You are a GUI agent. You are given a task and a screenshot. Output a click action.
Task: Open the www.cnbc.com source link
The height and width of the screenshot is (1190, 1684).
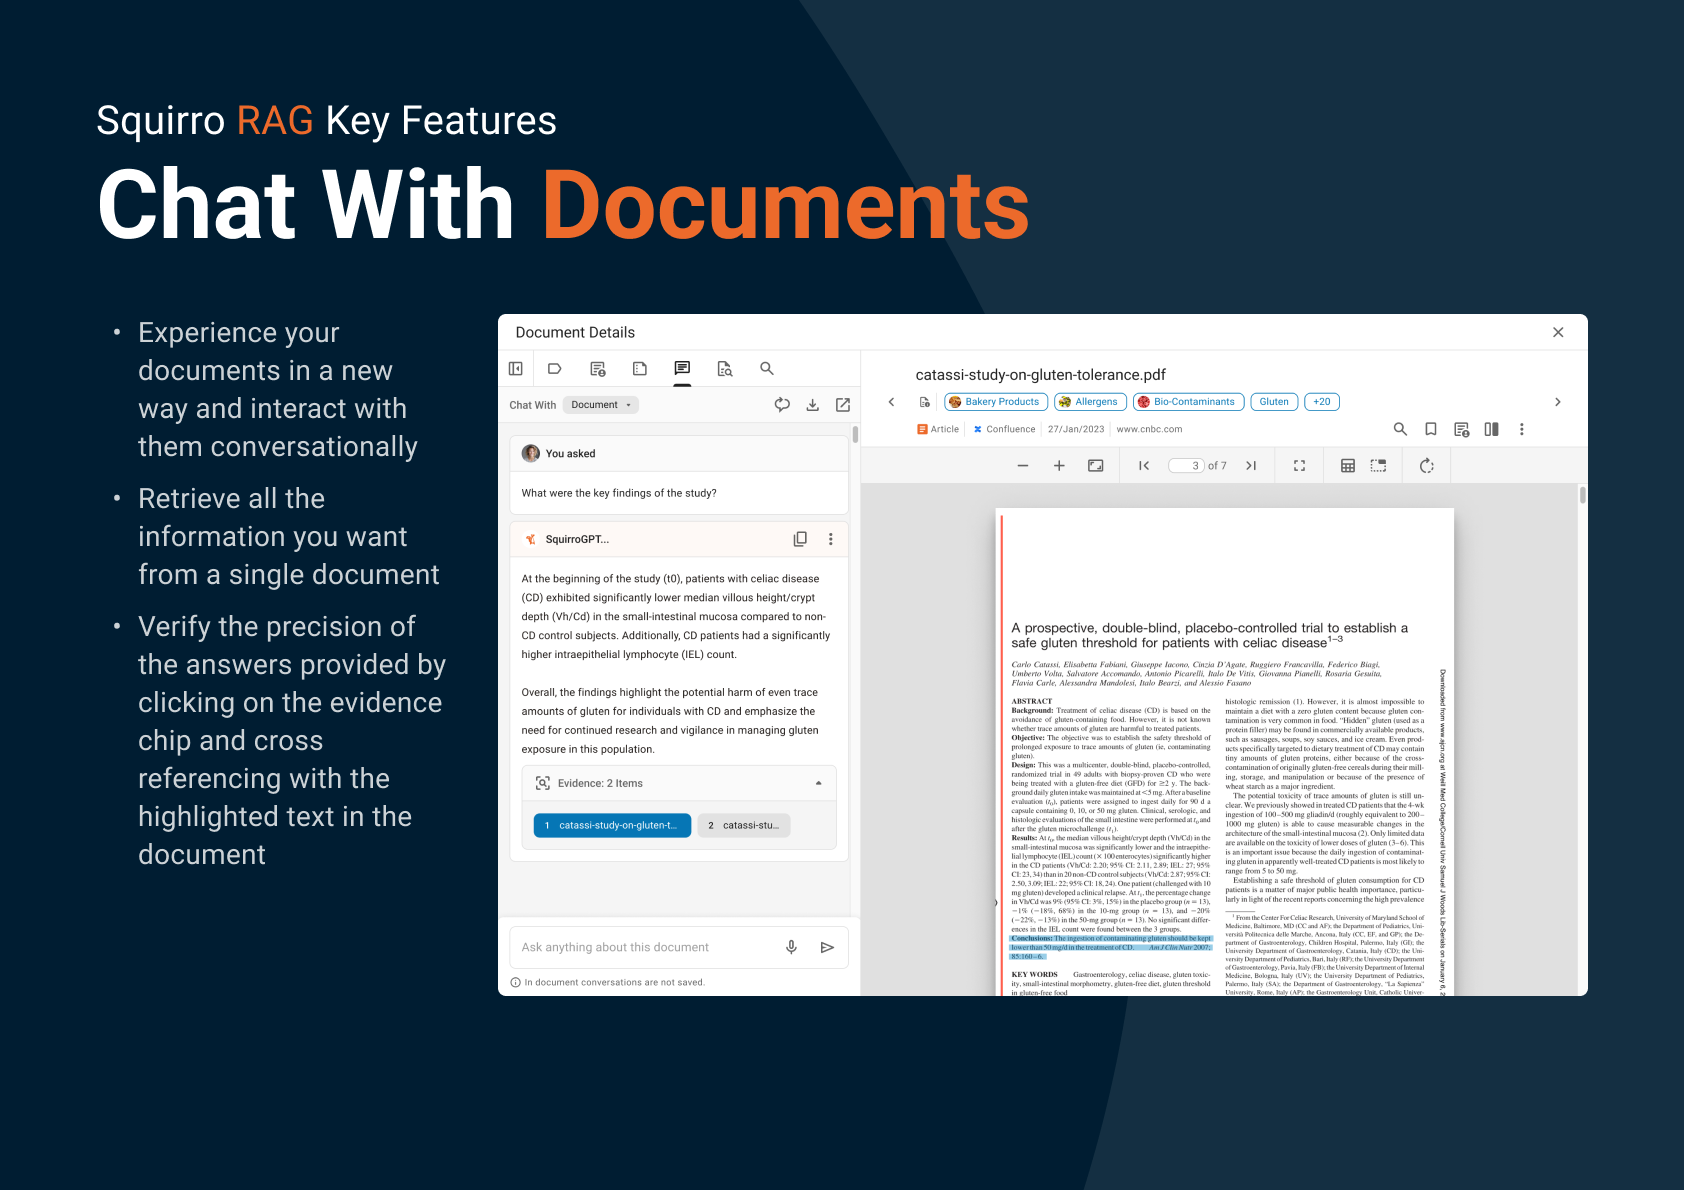(1149, 429)
